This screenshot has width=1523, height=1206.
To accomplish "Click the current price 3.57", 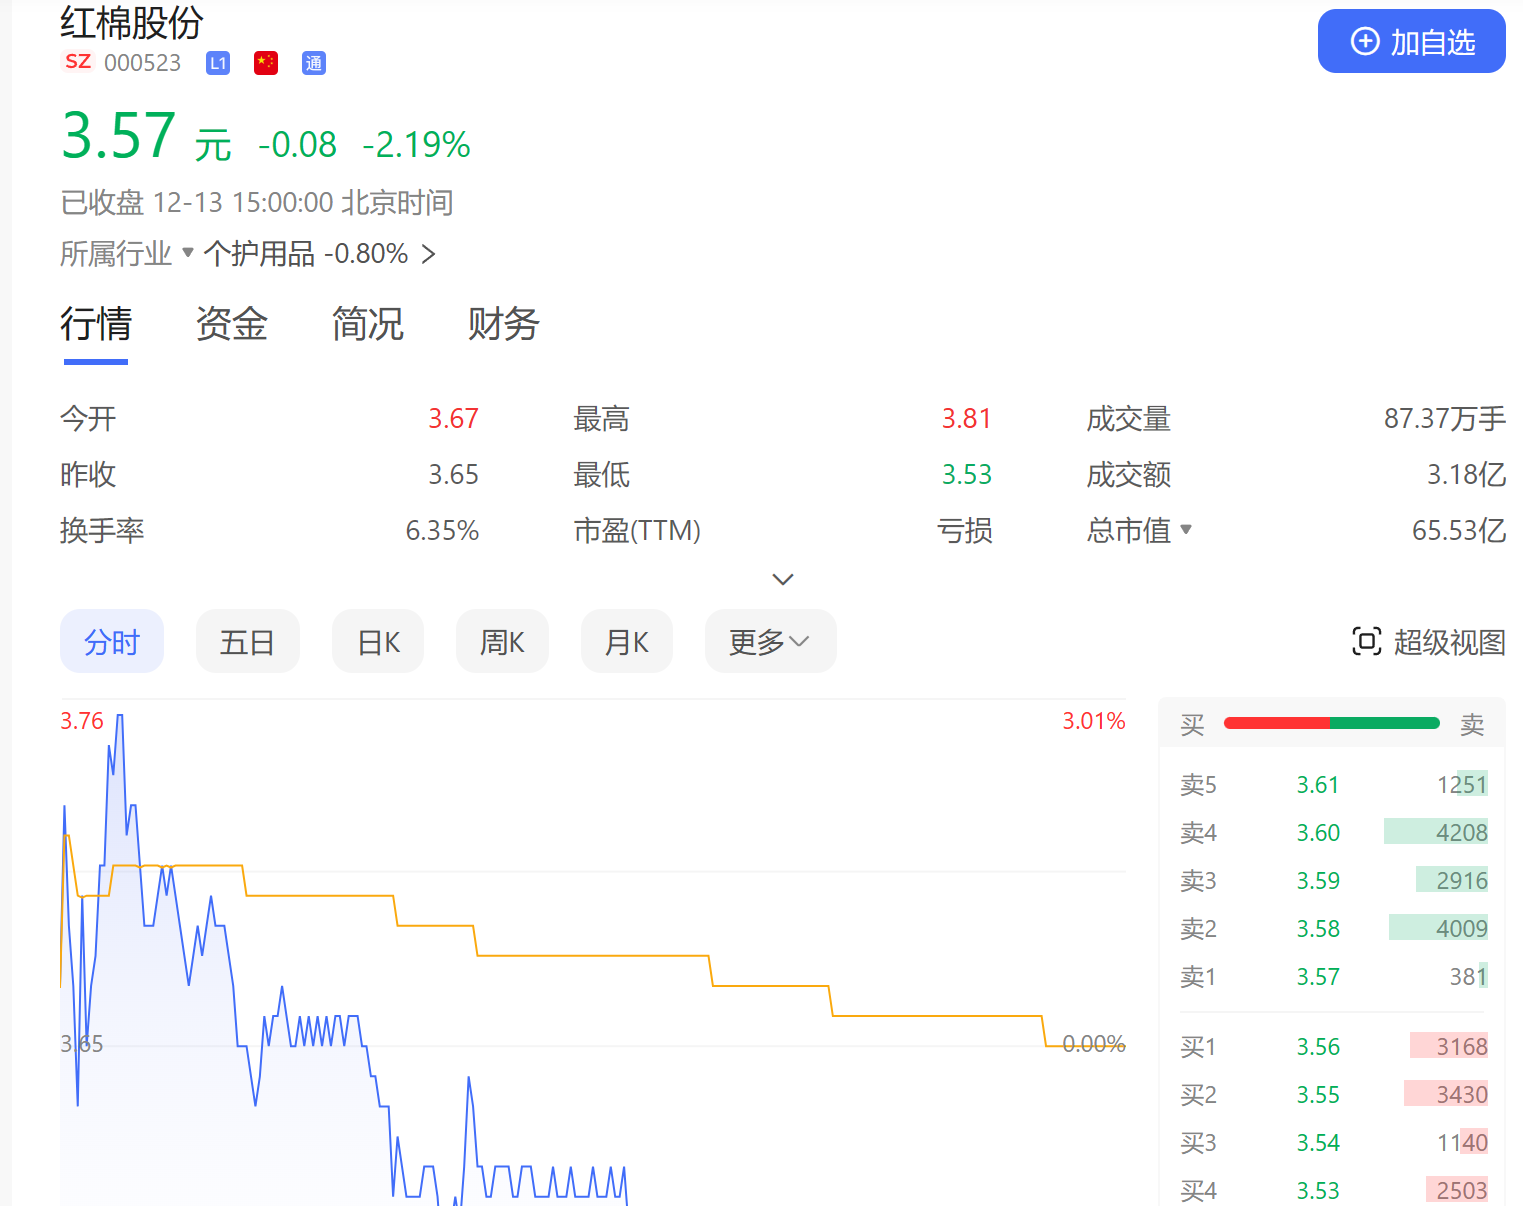I will pyautogui.click(x=119, y=136).
